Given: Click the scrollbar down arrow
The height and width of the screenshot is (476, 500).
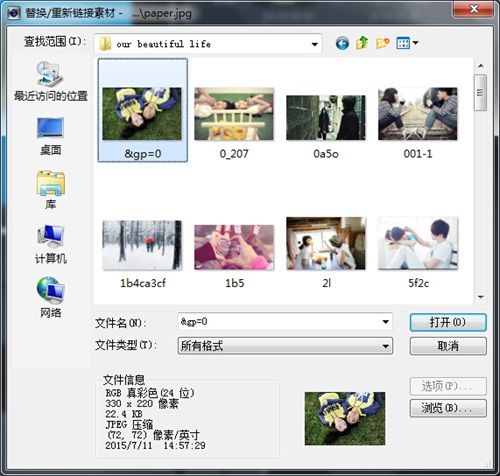Looking at the screenshot, I should [x=481, y=297].
